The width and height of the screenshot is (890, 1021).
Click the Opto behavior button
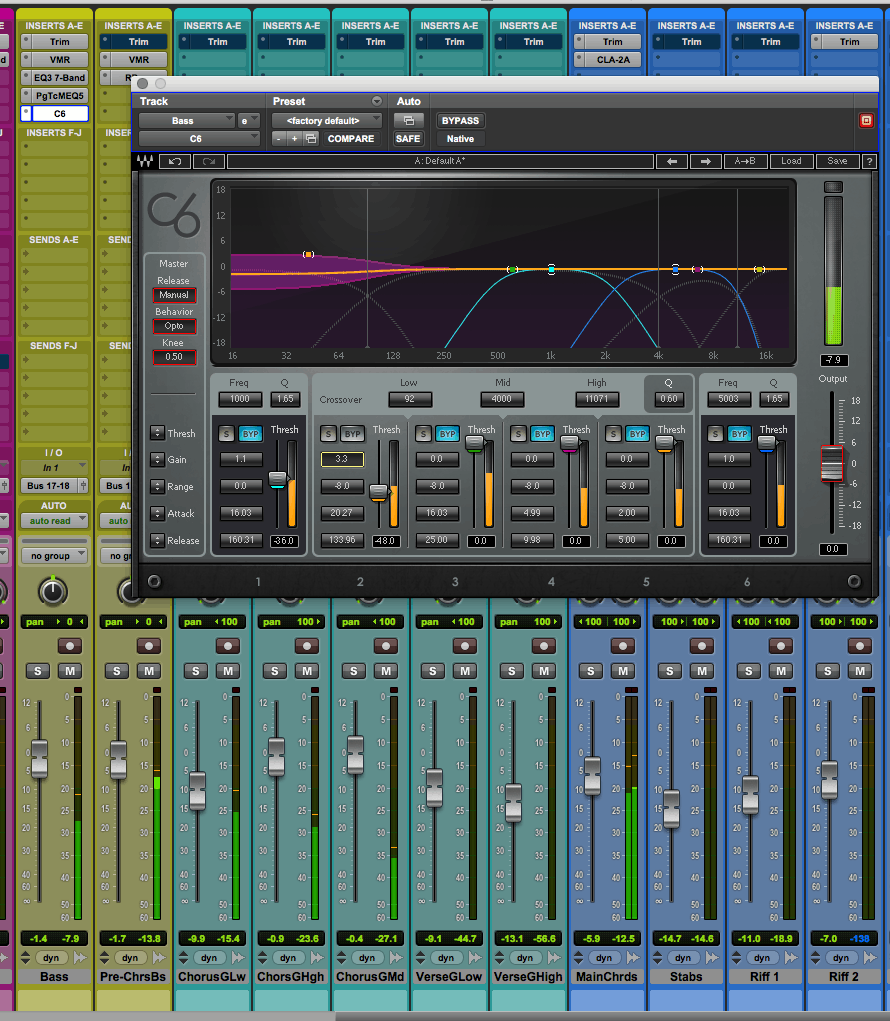(x=174, y=325)
